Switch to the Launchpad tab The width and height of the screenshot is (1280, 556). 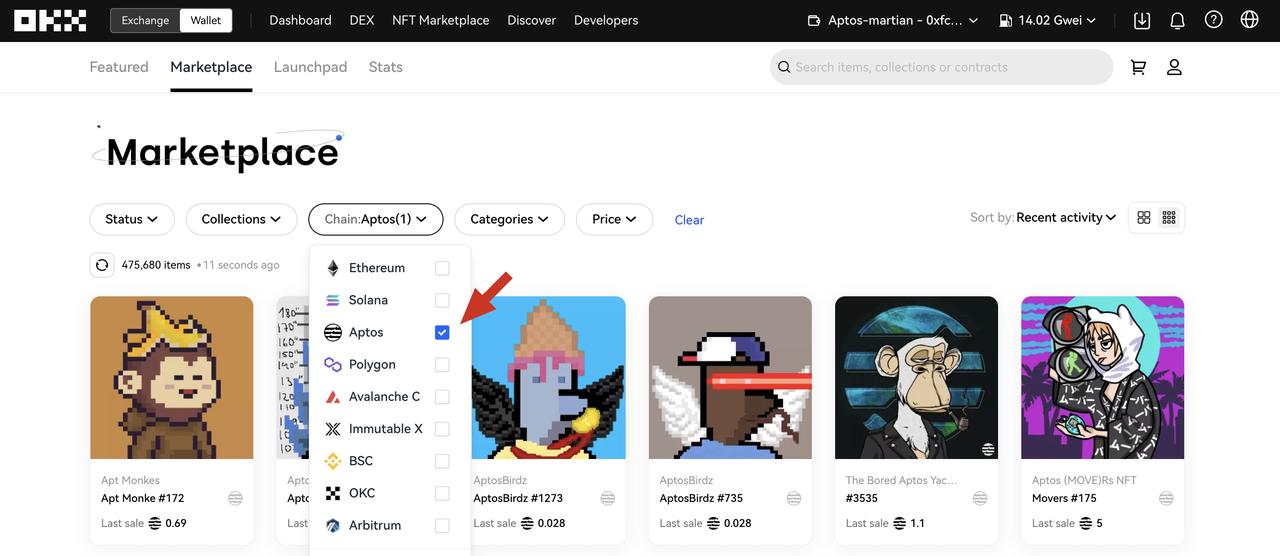[310, 67]
